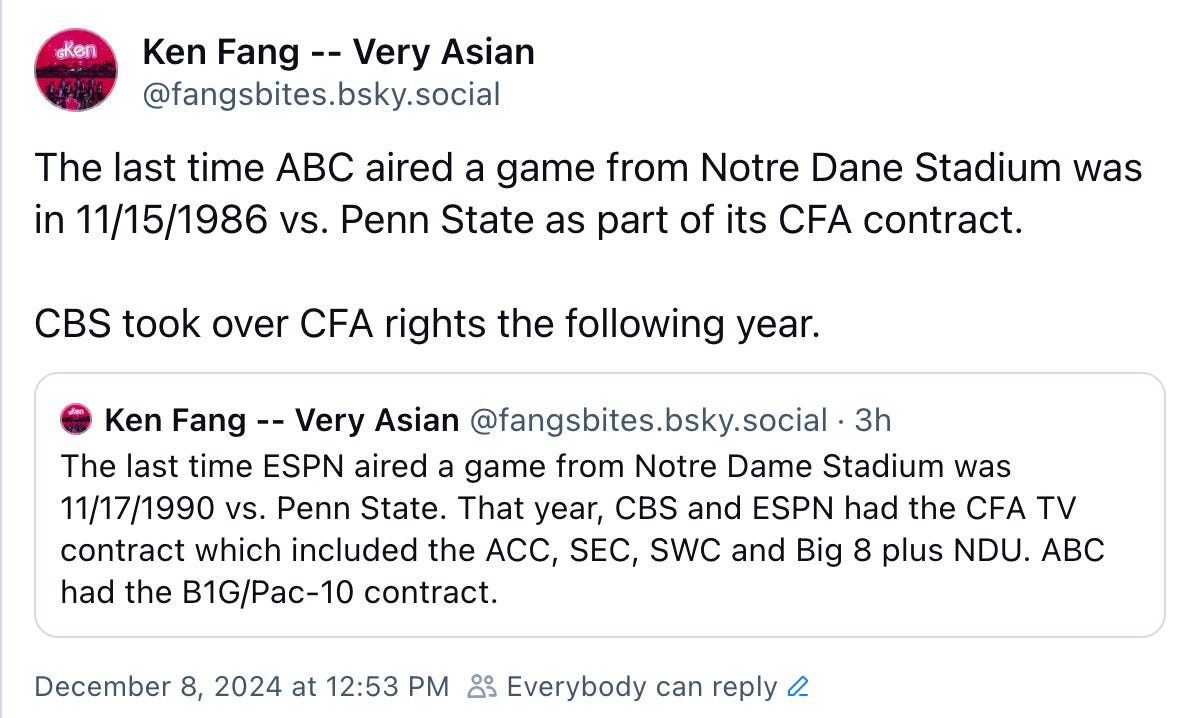The height and width of the screenshot is (718, 1194).
Task: Open the 3h timestamp on quoted post
Action: coord(873,420)
